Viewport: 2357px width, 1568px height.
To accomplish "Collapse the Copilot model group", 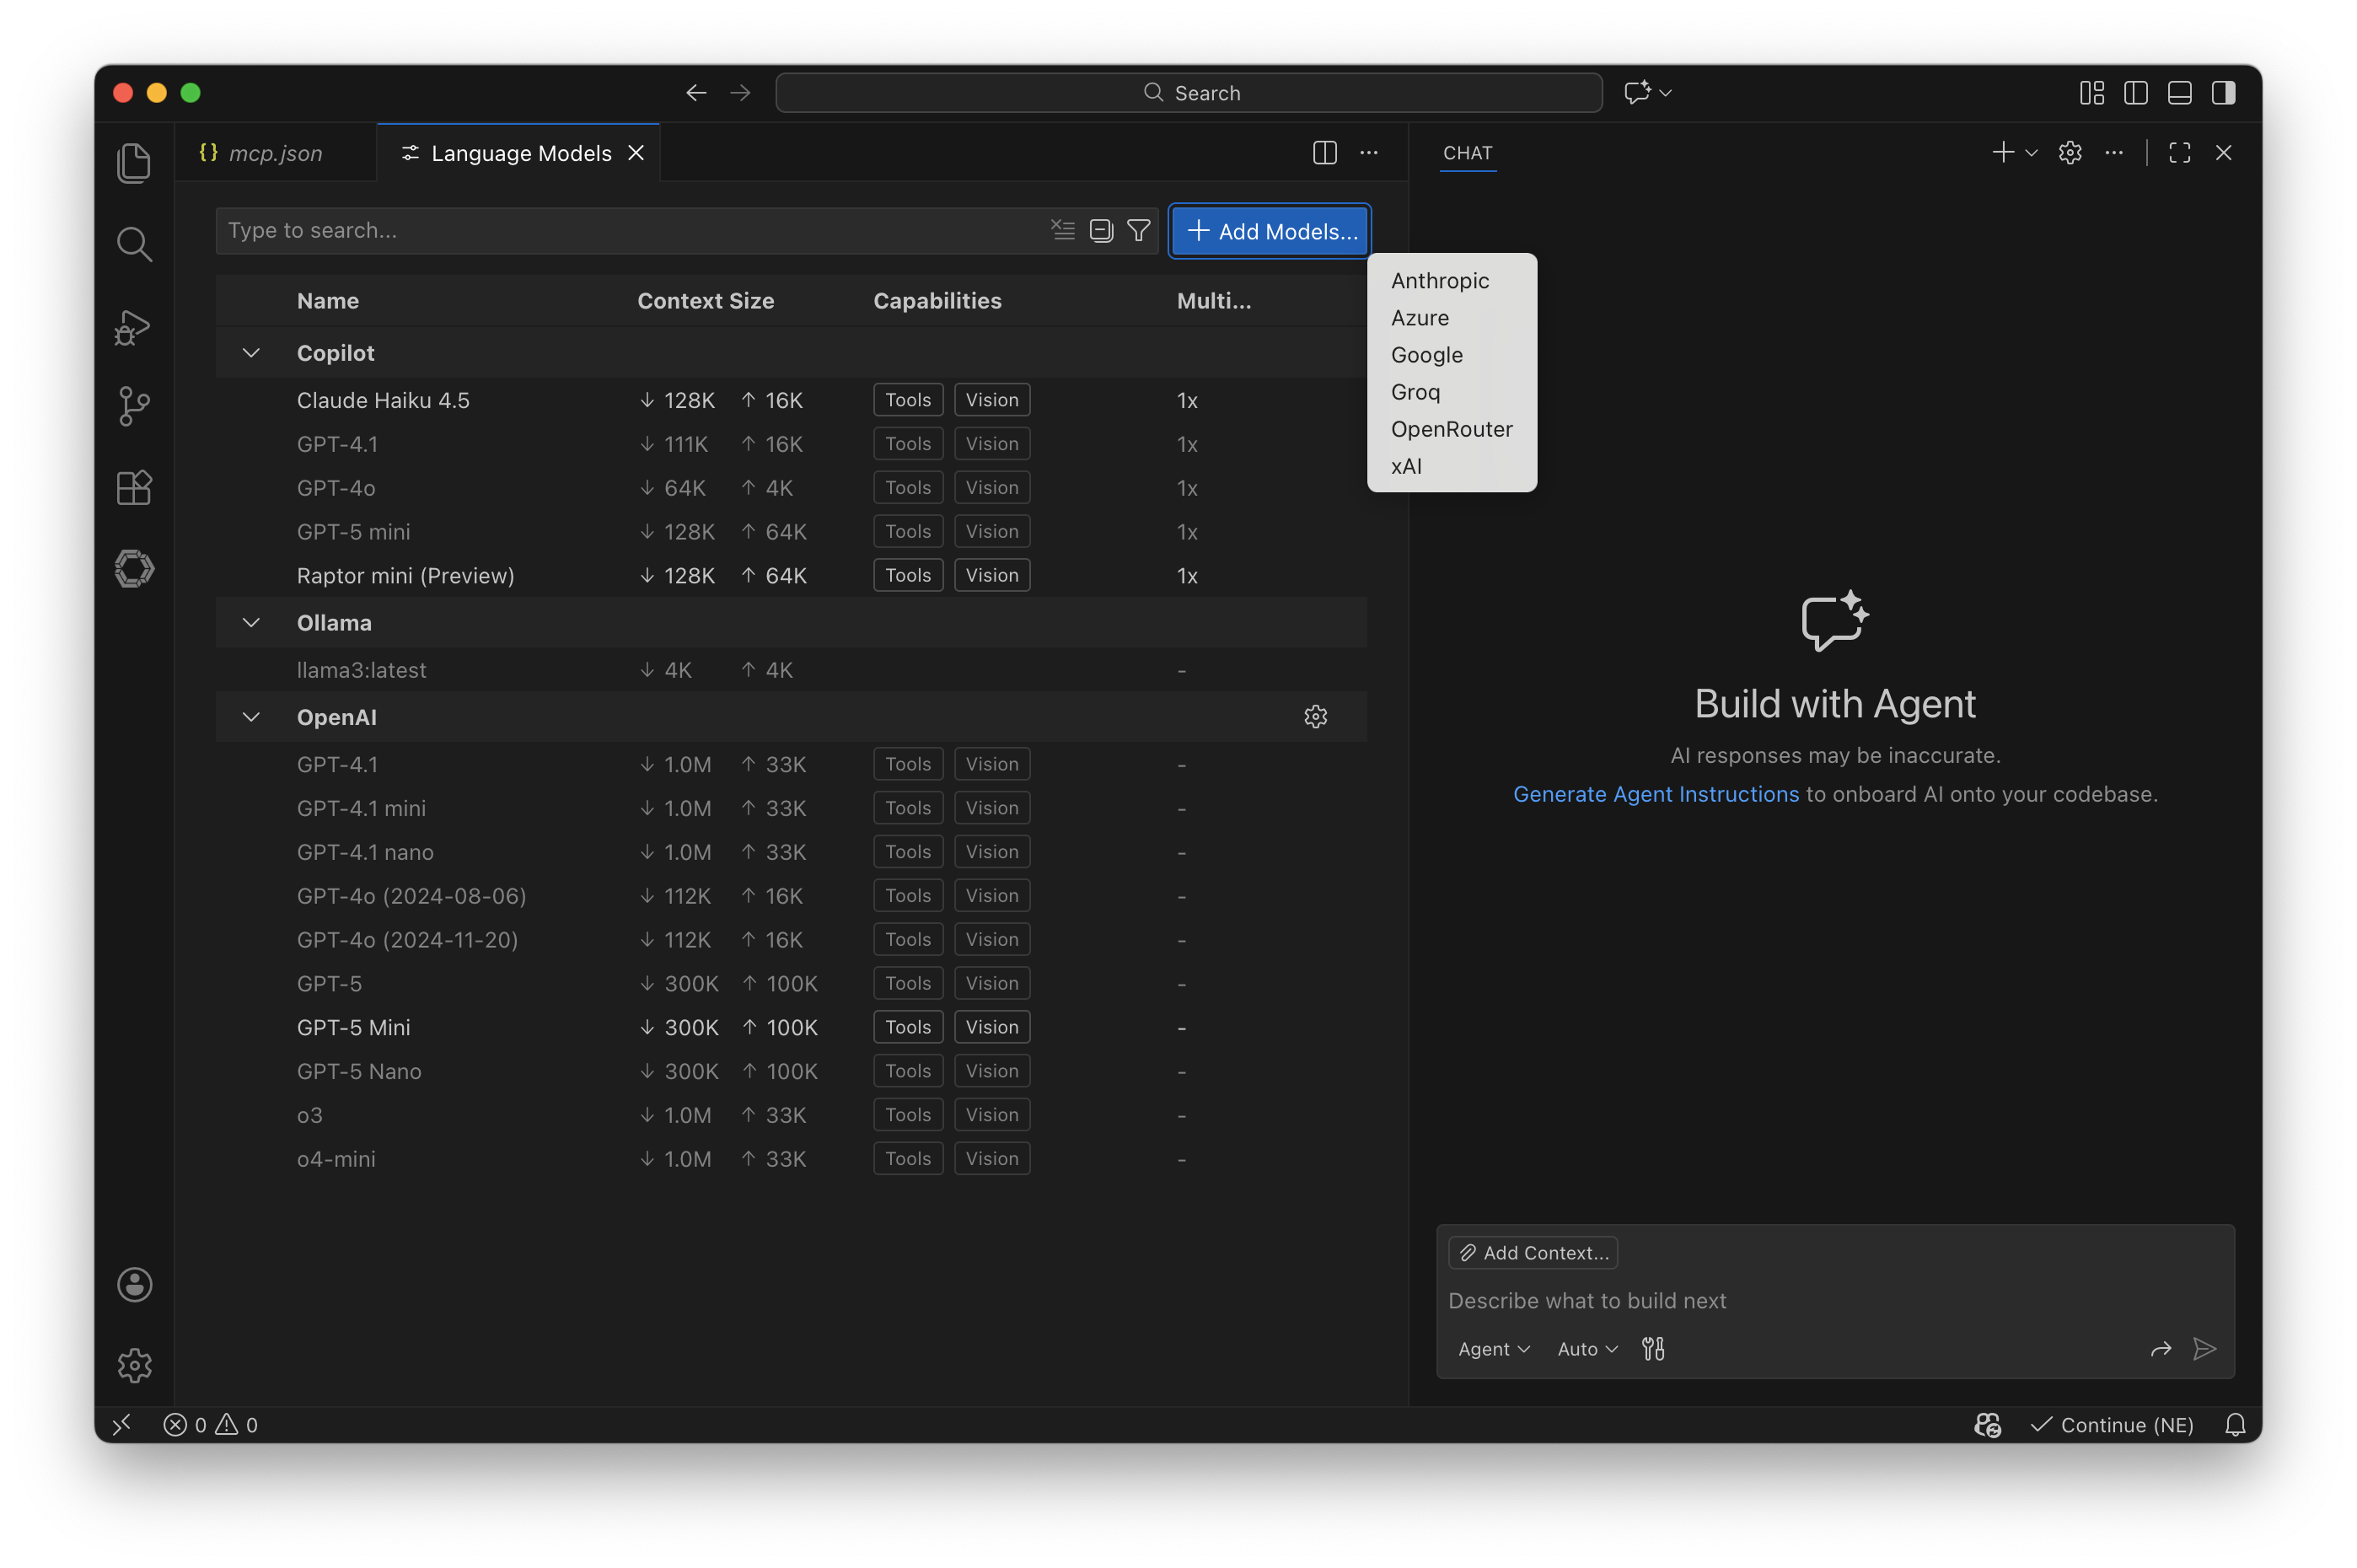I will [x=251, y=353].
